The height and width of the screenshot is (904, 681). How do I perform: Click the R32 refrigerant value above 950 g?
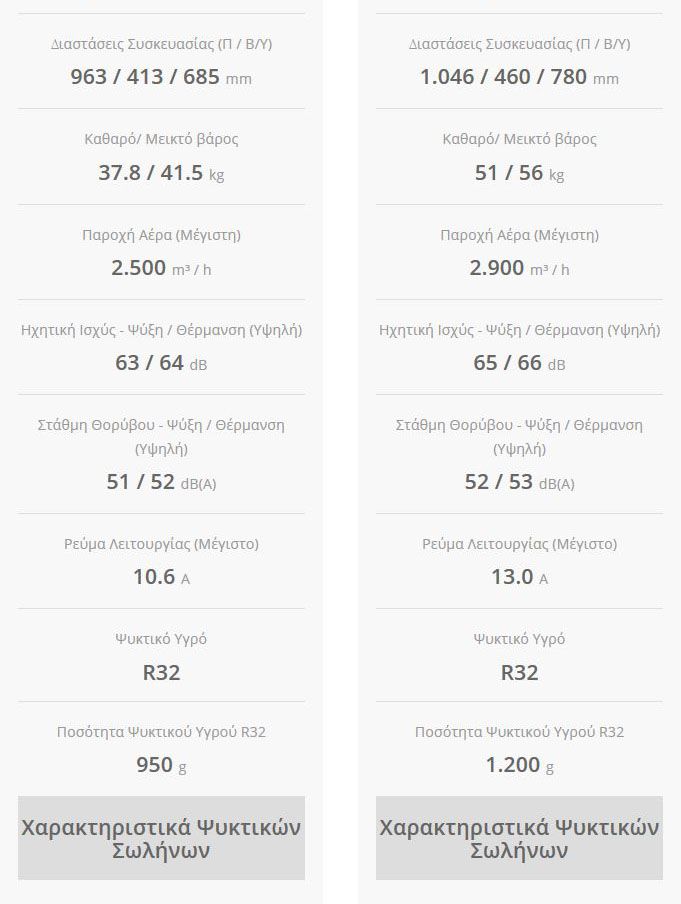click(x=161, y=672)
